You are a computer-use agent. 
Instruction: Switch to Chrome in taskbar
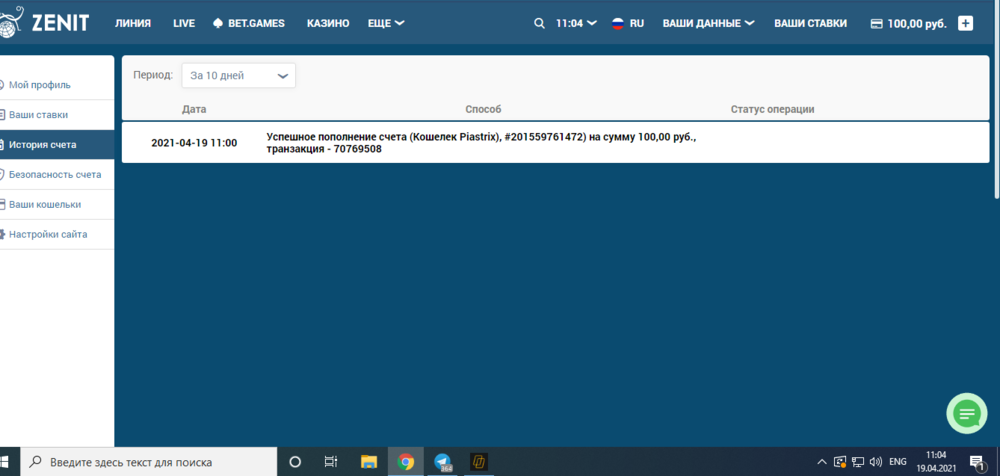tap(406, 462)
